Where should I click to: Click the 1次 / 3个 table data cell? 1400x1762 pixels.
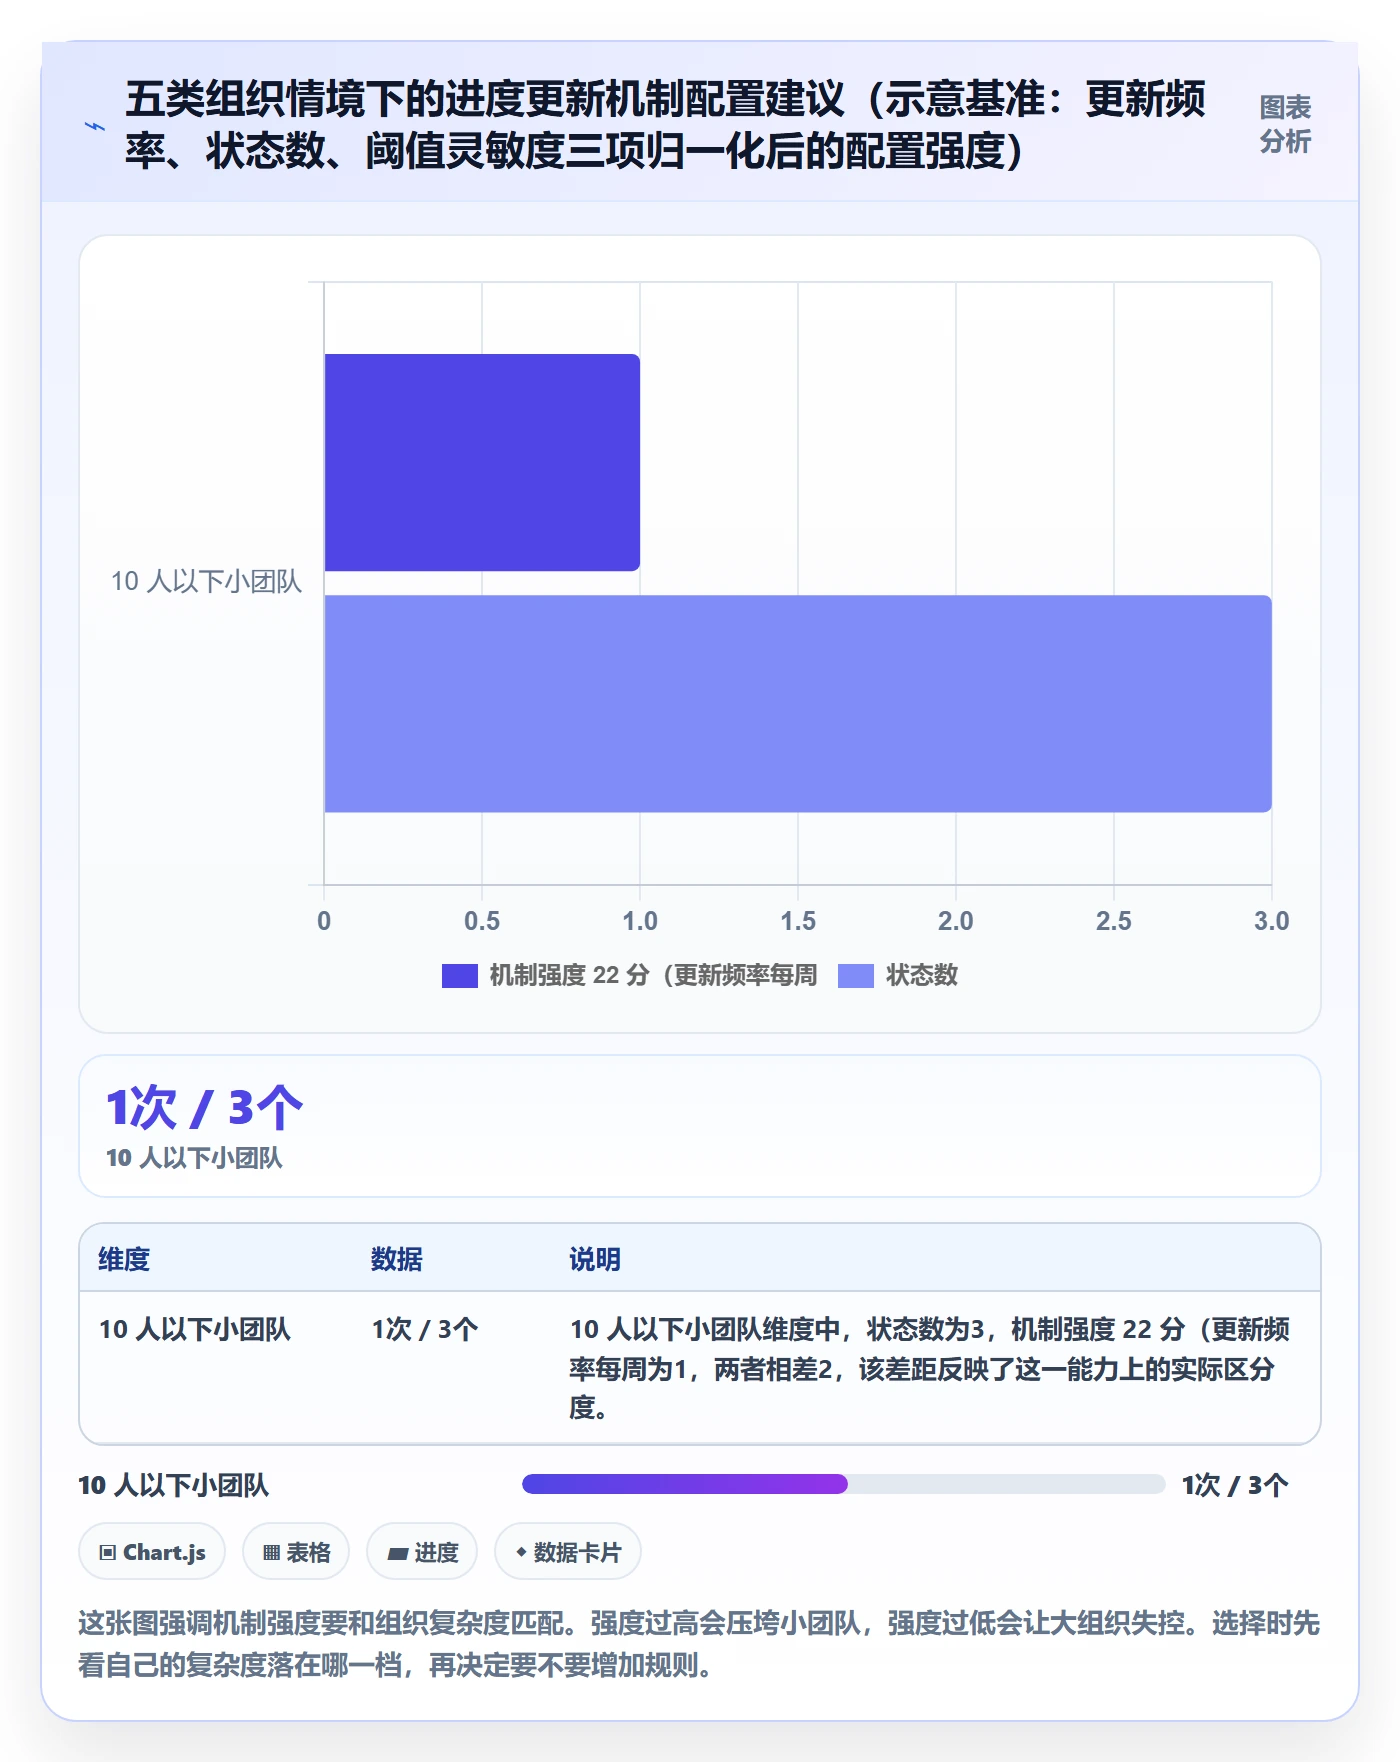coord(425,1329)
